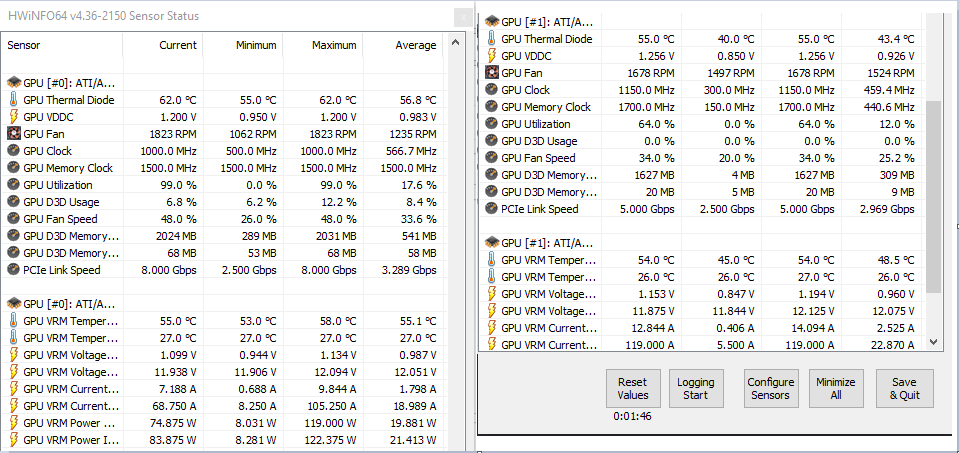Click lightning icon for GPU VRM Current 119.000 A

pos(492,344)
